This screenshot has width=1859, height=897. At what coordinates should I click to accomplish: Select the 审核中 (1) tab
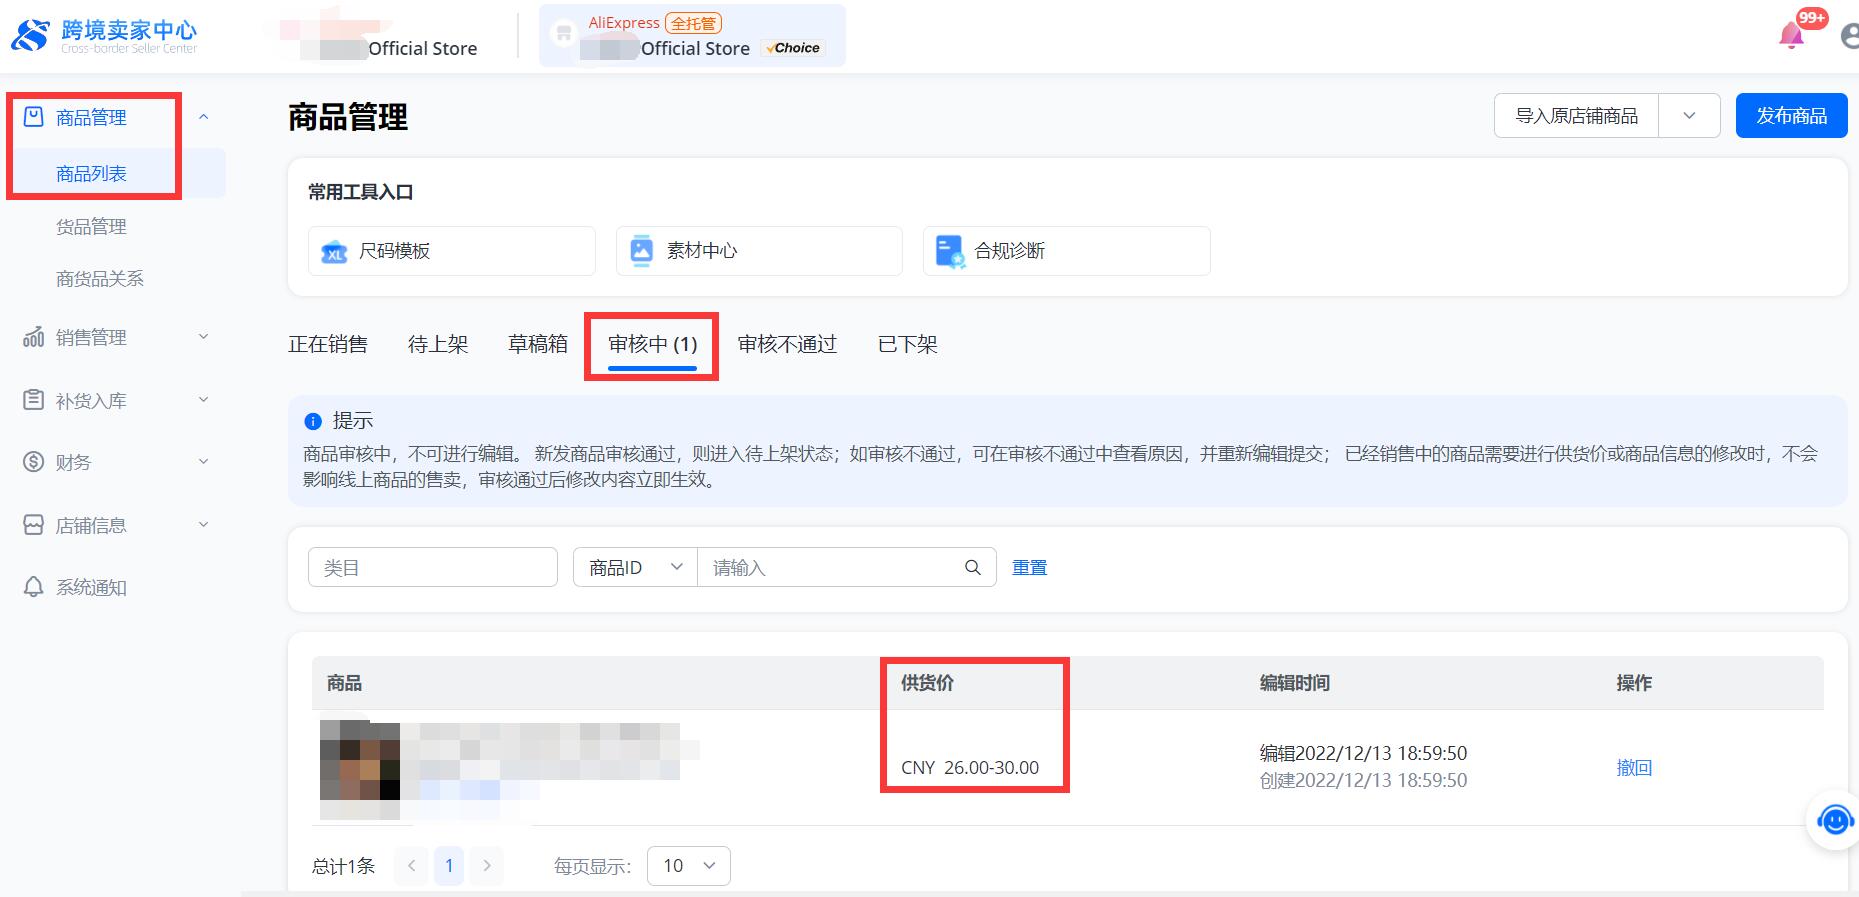pyautogui.click(x=652, y=345)
